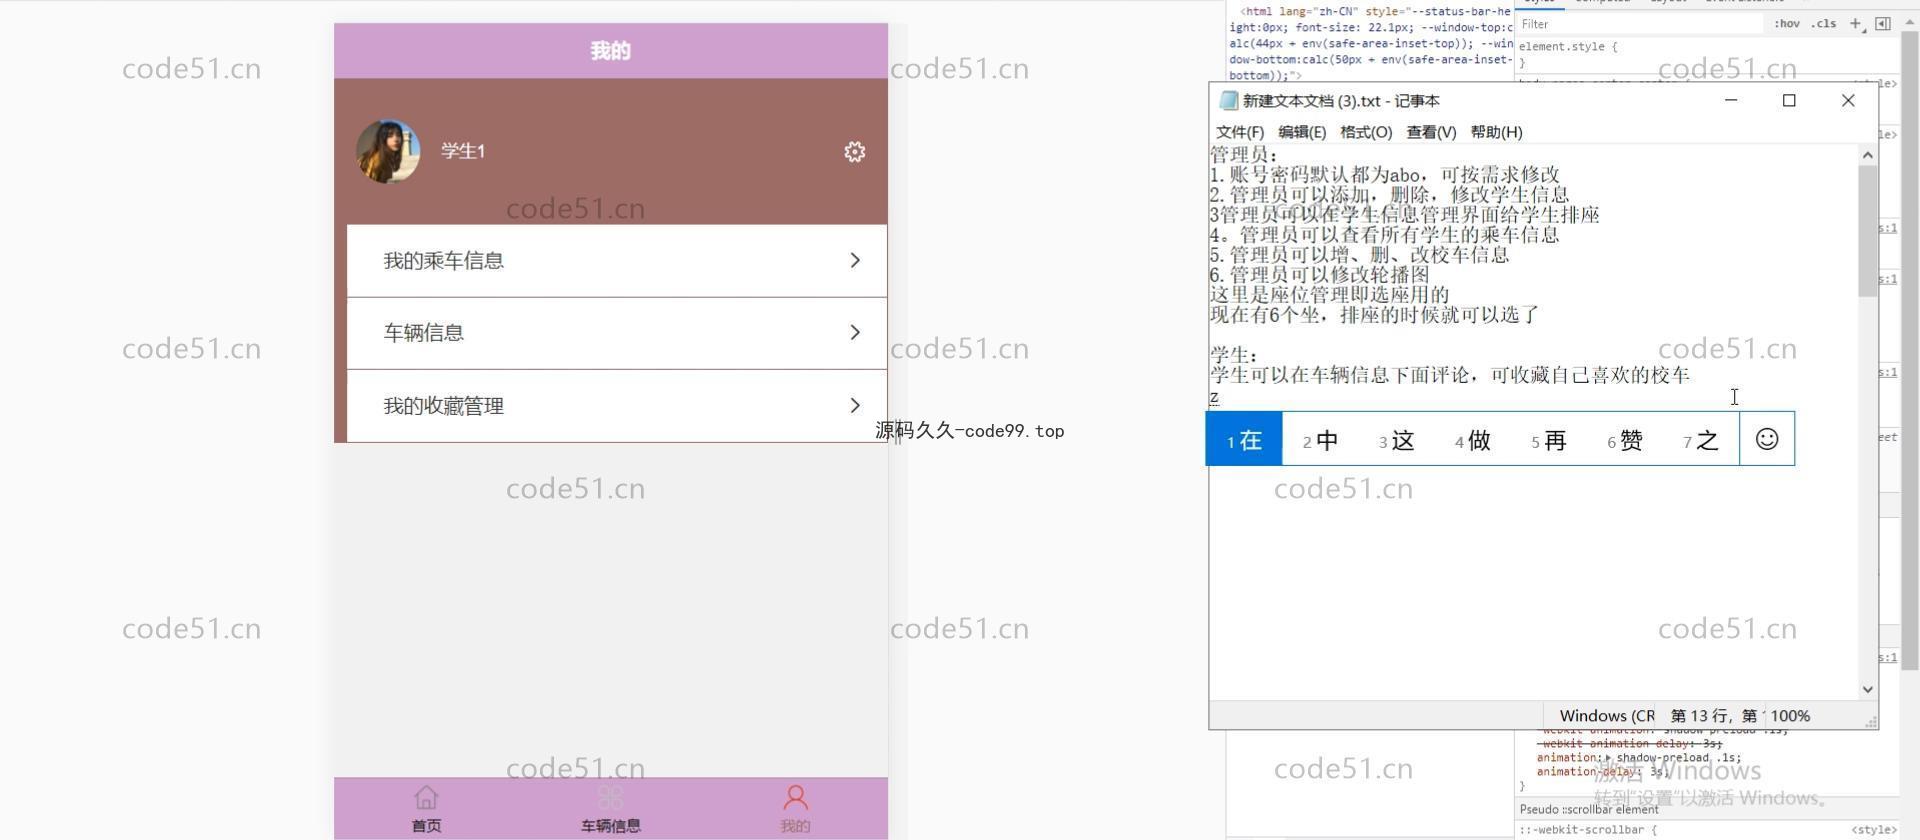Open the 车辆信息 list row

pyautogui.click(x=616, y=333)
